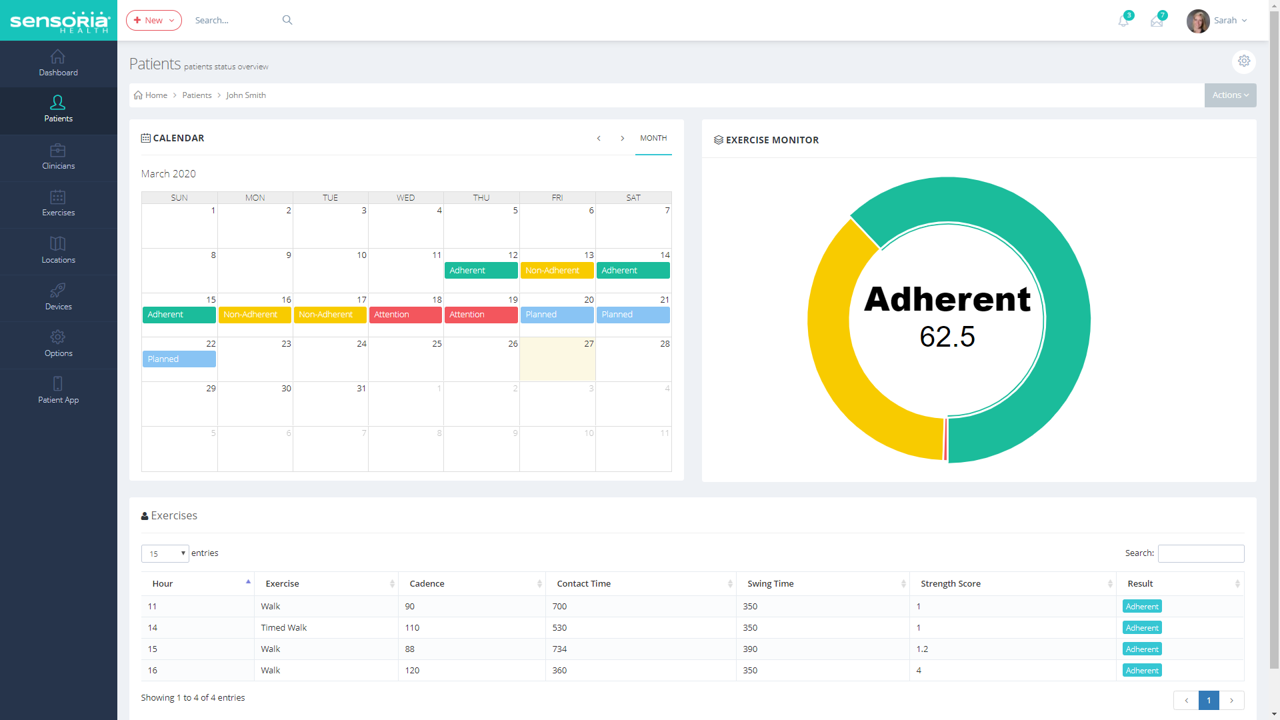Viewport: 1280px width, 720px height.
Task: Select the Adherent event on March 12
Action: [x=481, y=270]
